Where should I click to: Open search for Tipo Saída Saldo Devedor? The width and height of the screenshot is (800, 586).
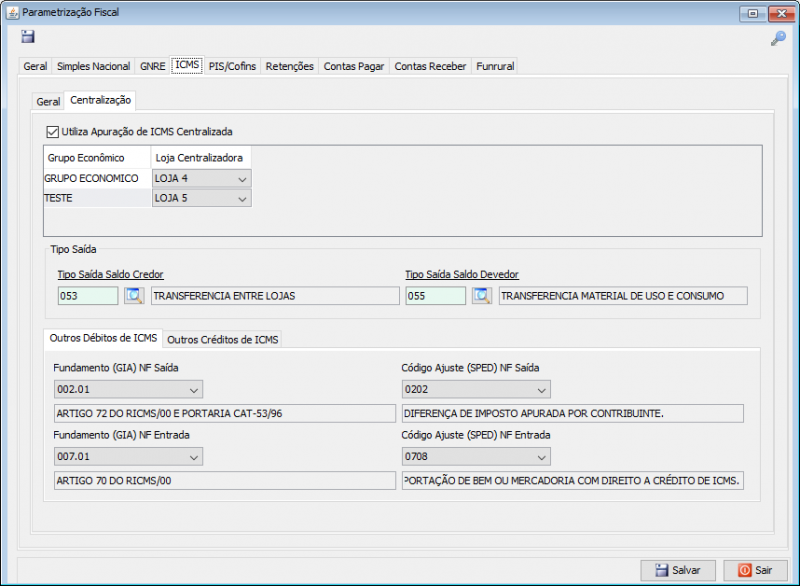[x=482, y=296]
